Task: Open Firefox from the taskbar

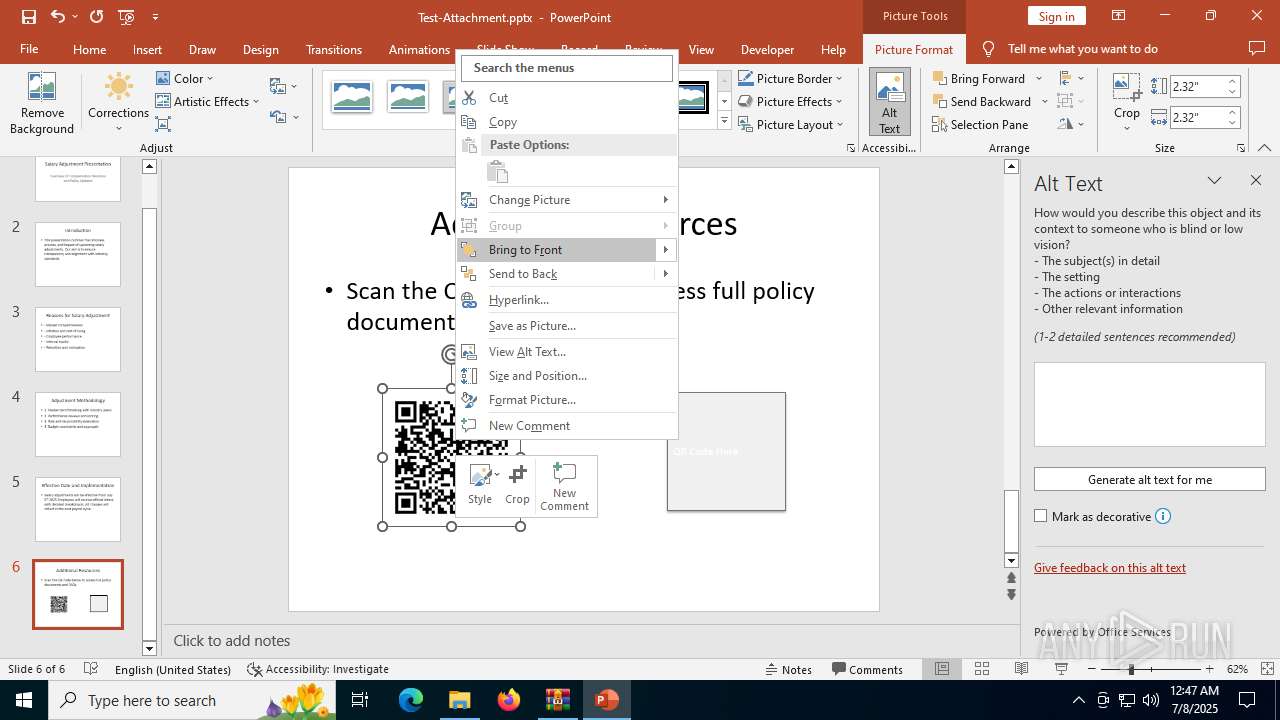Action: pos(508,700)
